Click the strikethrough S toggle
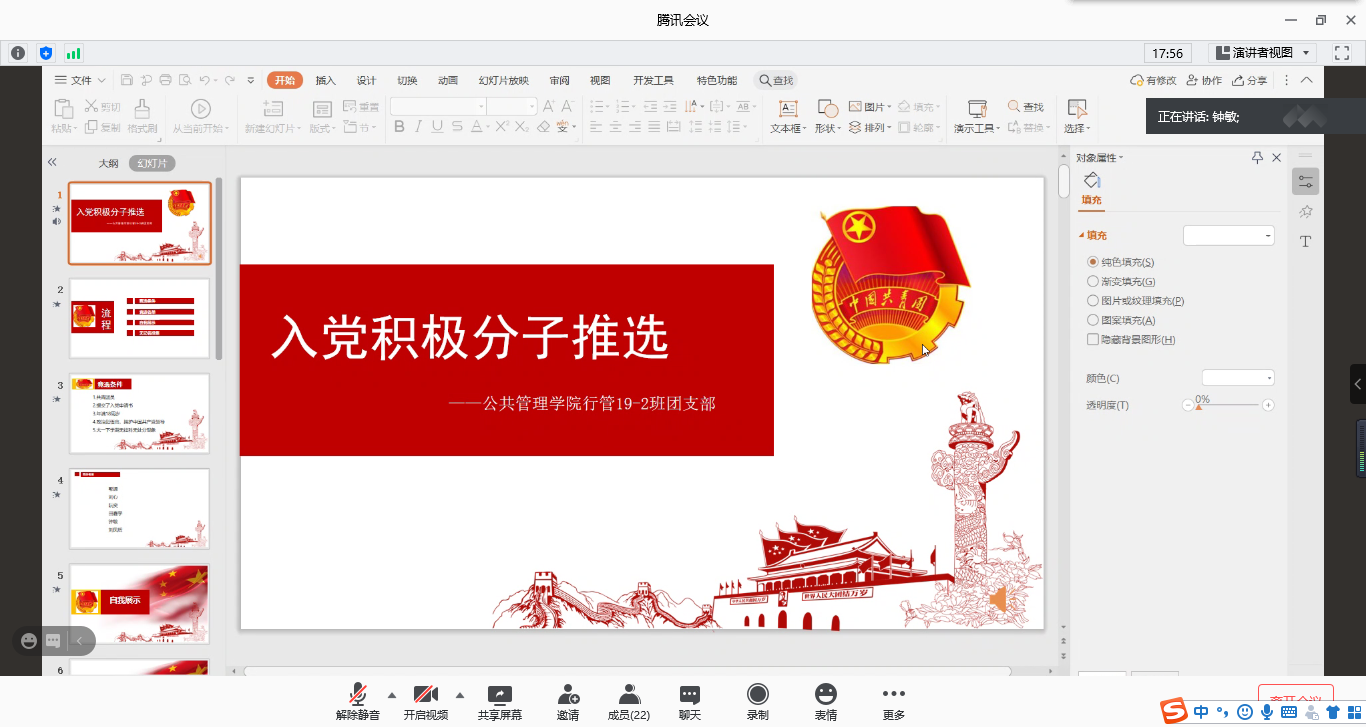 (x=457, y=127)
